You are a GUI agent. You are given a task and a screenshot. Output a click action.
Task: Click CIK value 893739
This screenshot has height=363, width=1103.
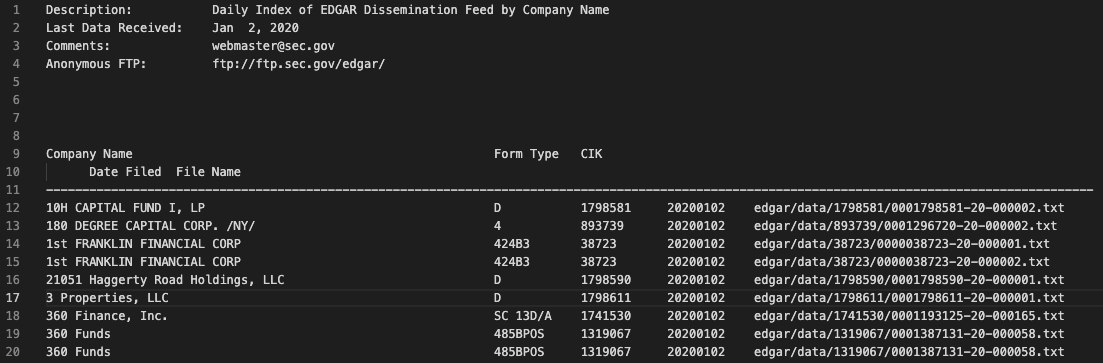[x=602, y=227]
